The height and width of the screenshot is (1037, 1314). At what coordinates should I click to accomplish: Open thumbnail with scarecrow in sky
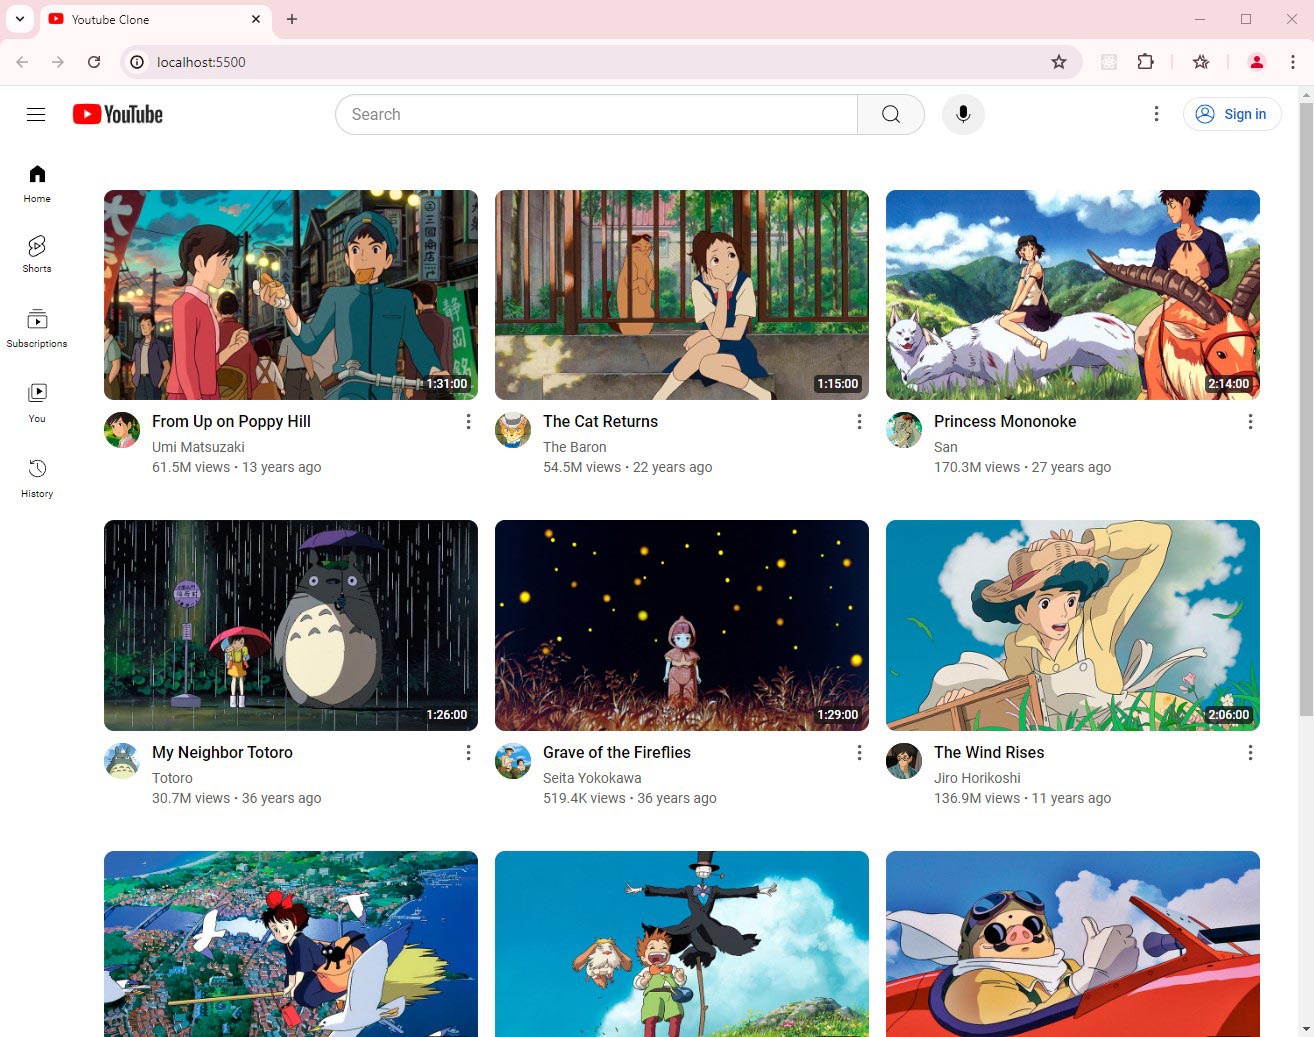(x=682, y=944)
